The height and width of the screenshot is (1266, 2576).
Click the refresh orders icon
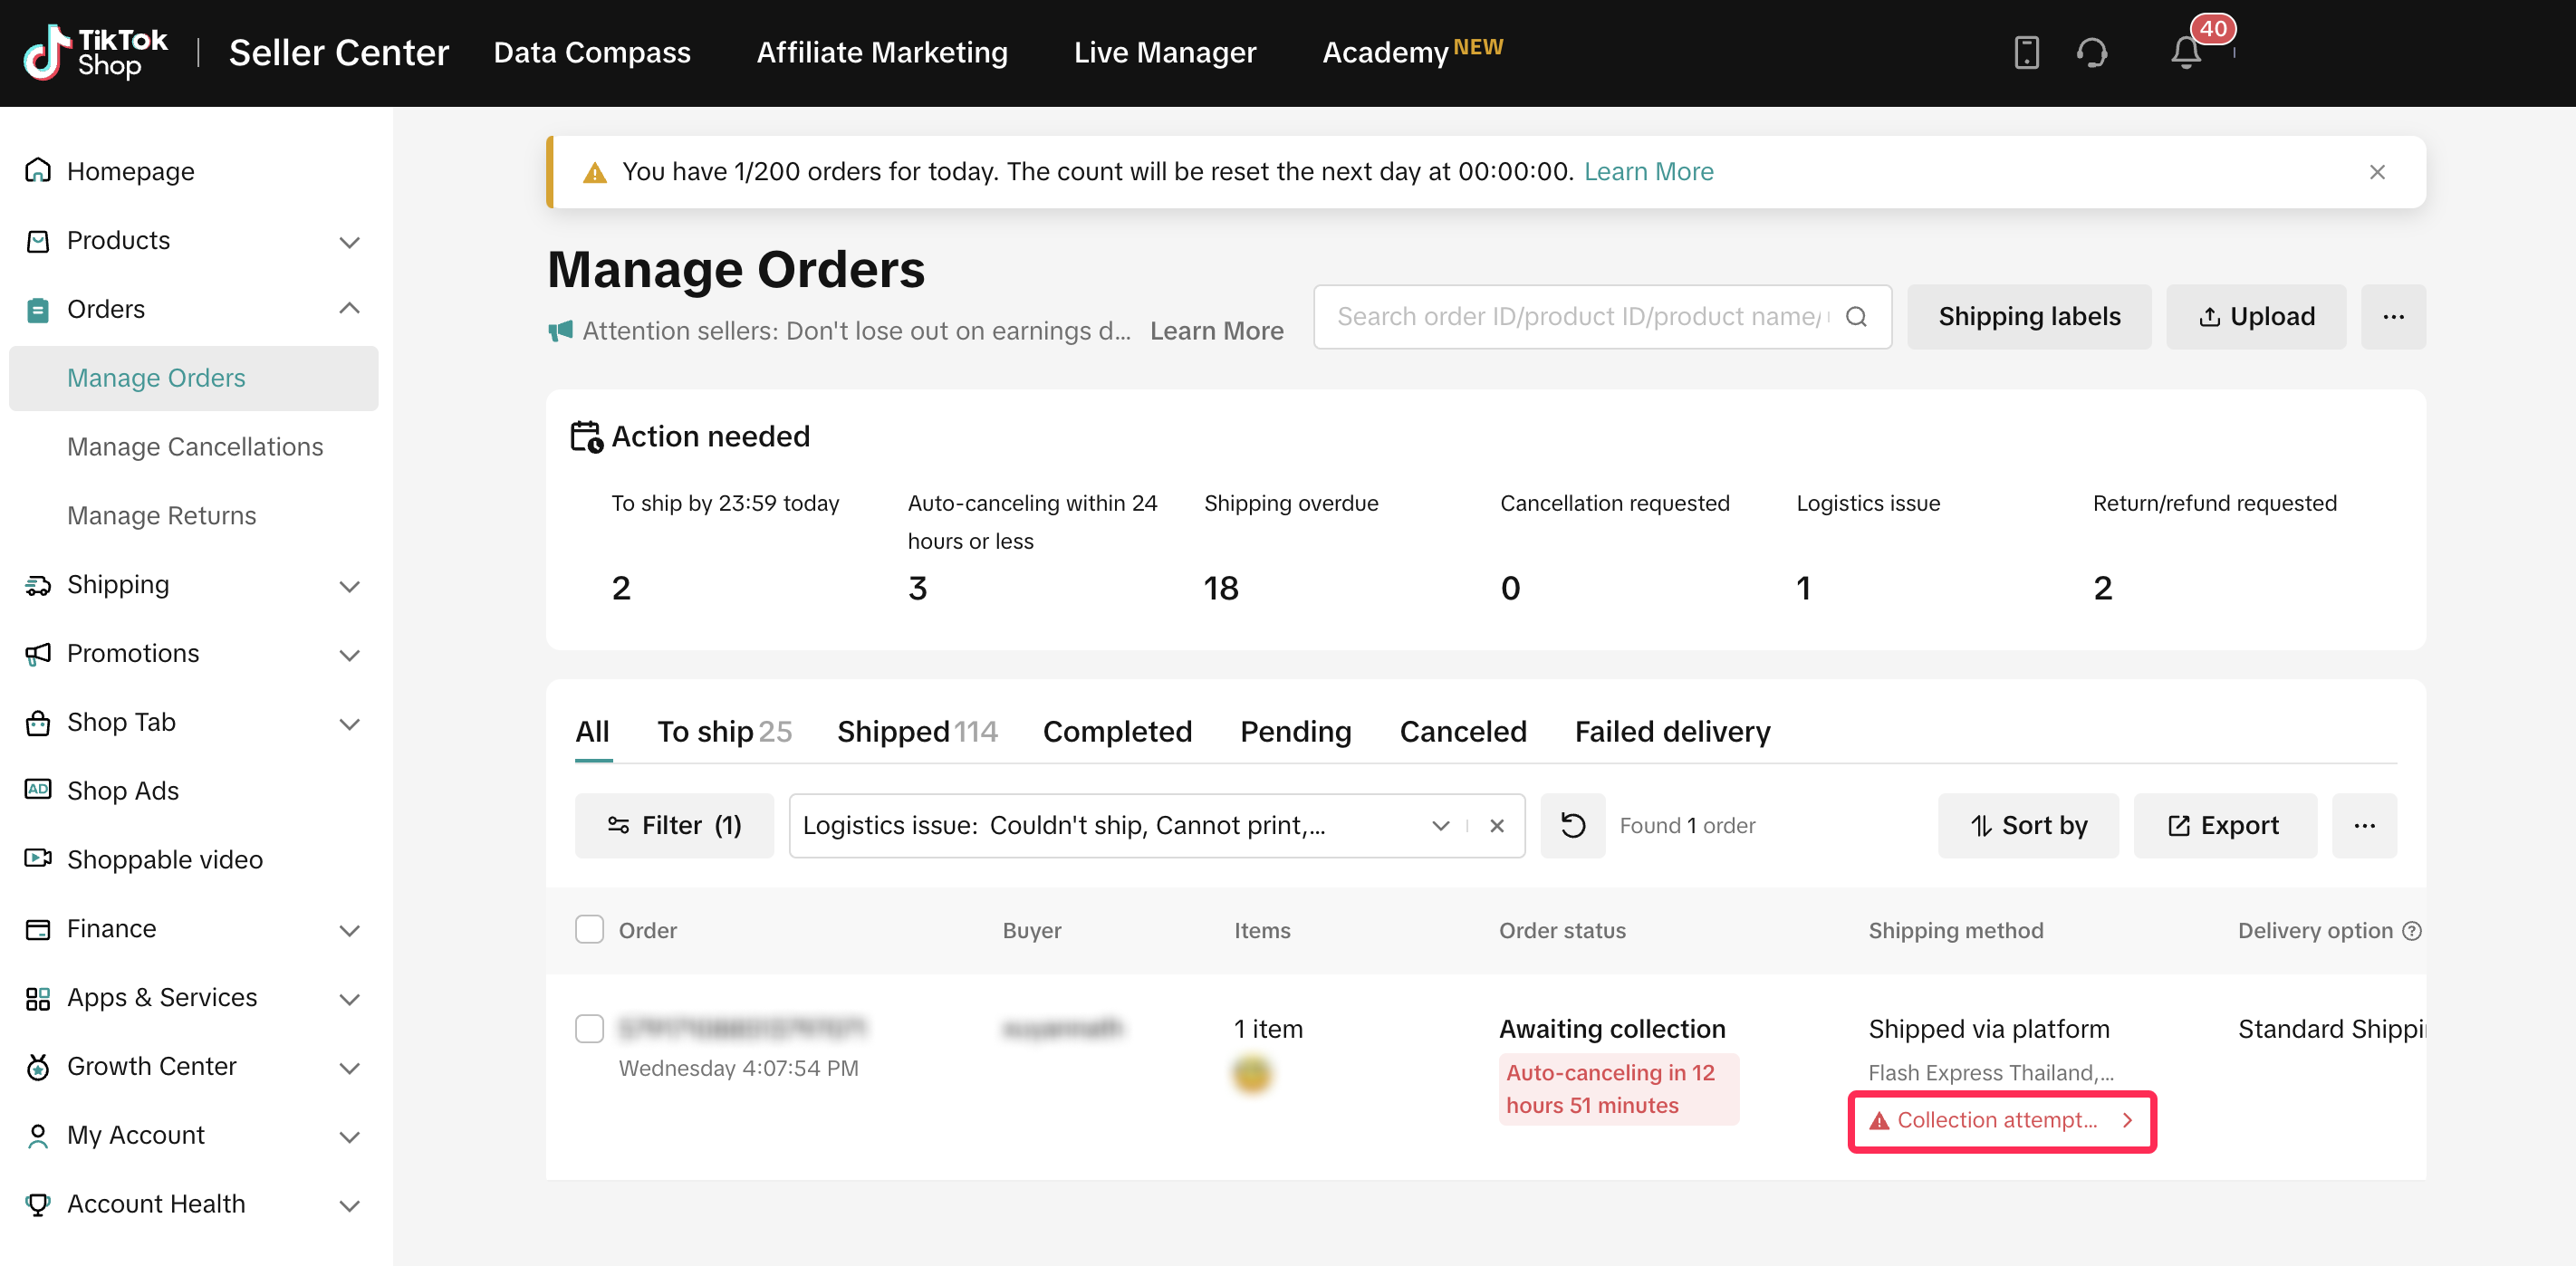pos(1572,825)
